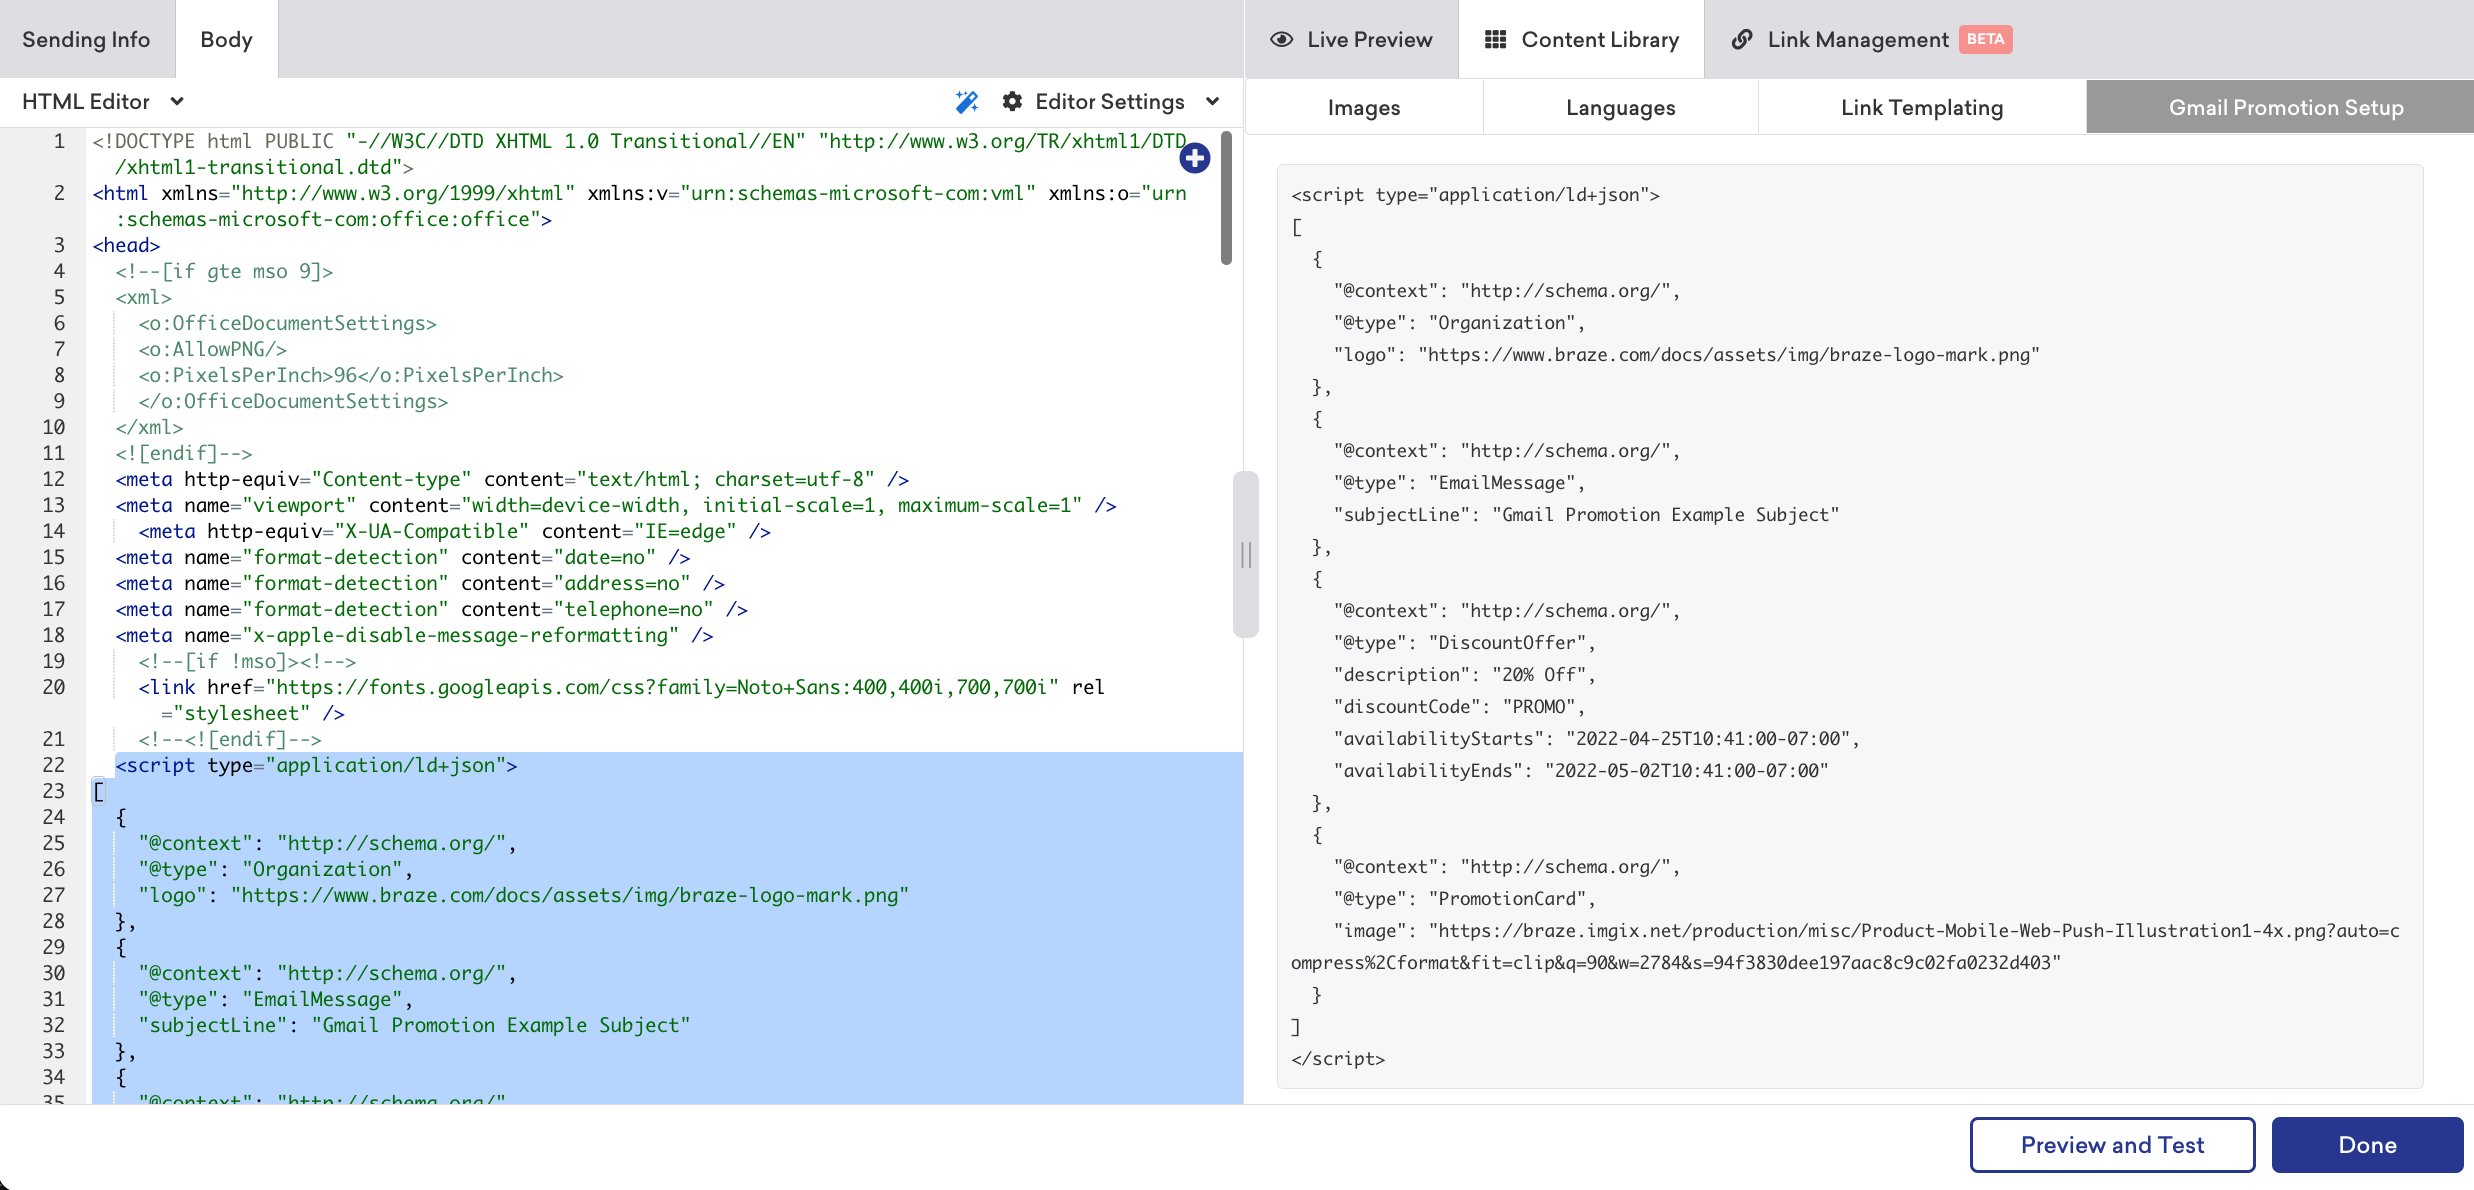Select the Images sub-tab
Viewport: 2474px width, 1190px height.
tap(1364, 107)
